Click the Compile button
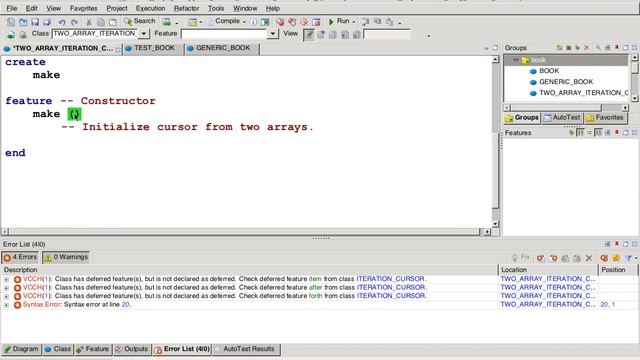The image size is (640, 360). (x=223, y=21)
